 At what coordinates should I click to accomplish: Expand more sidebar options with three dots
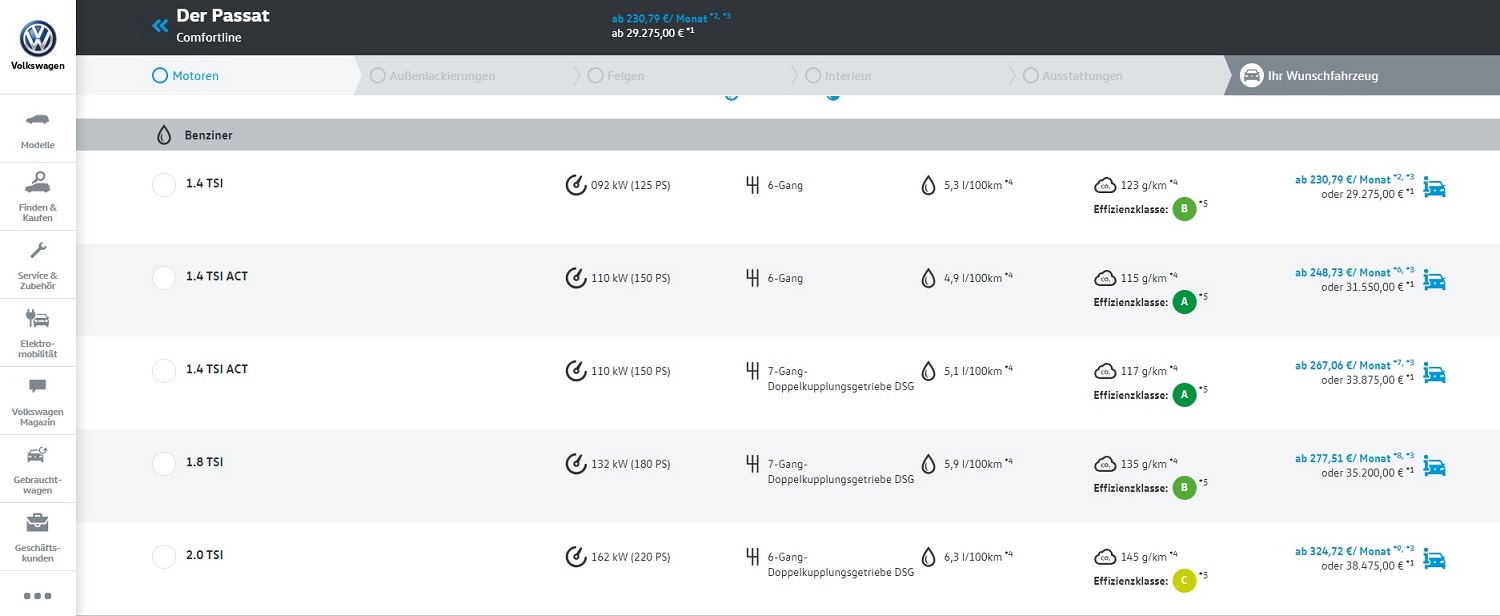37,596
